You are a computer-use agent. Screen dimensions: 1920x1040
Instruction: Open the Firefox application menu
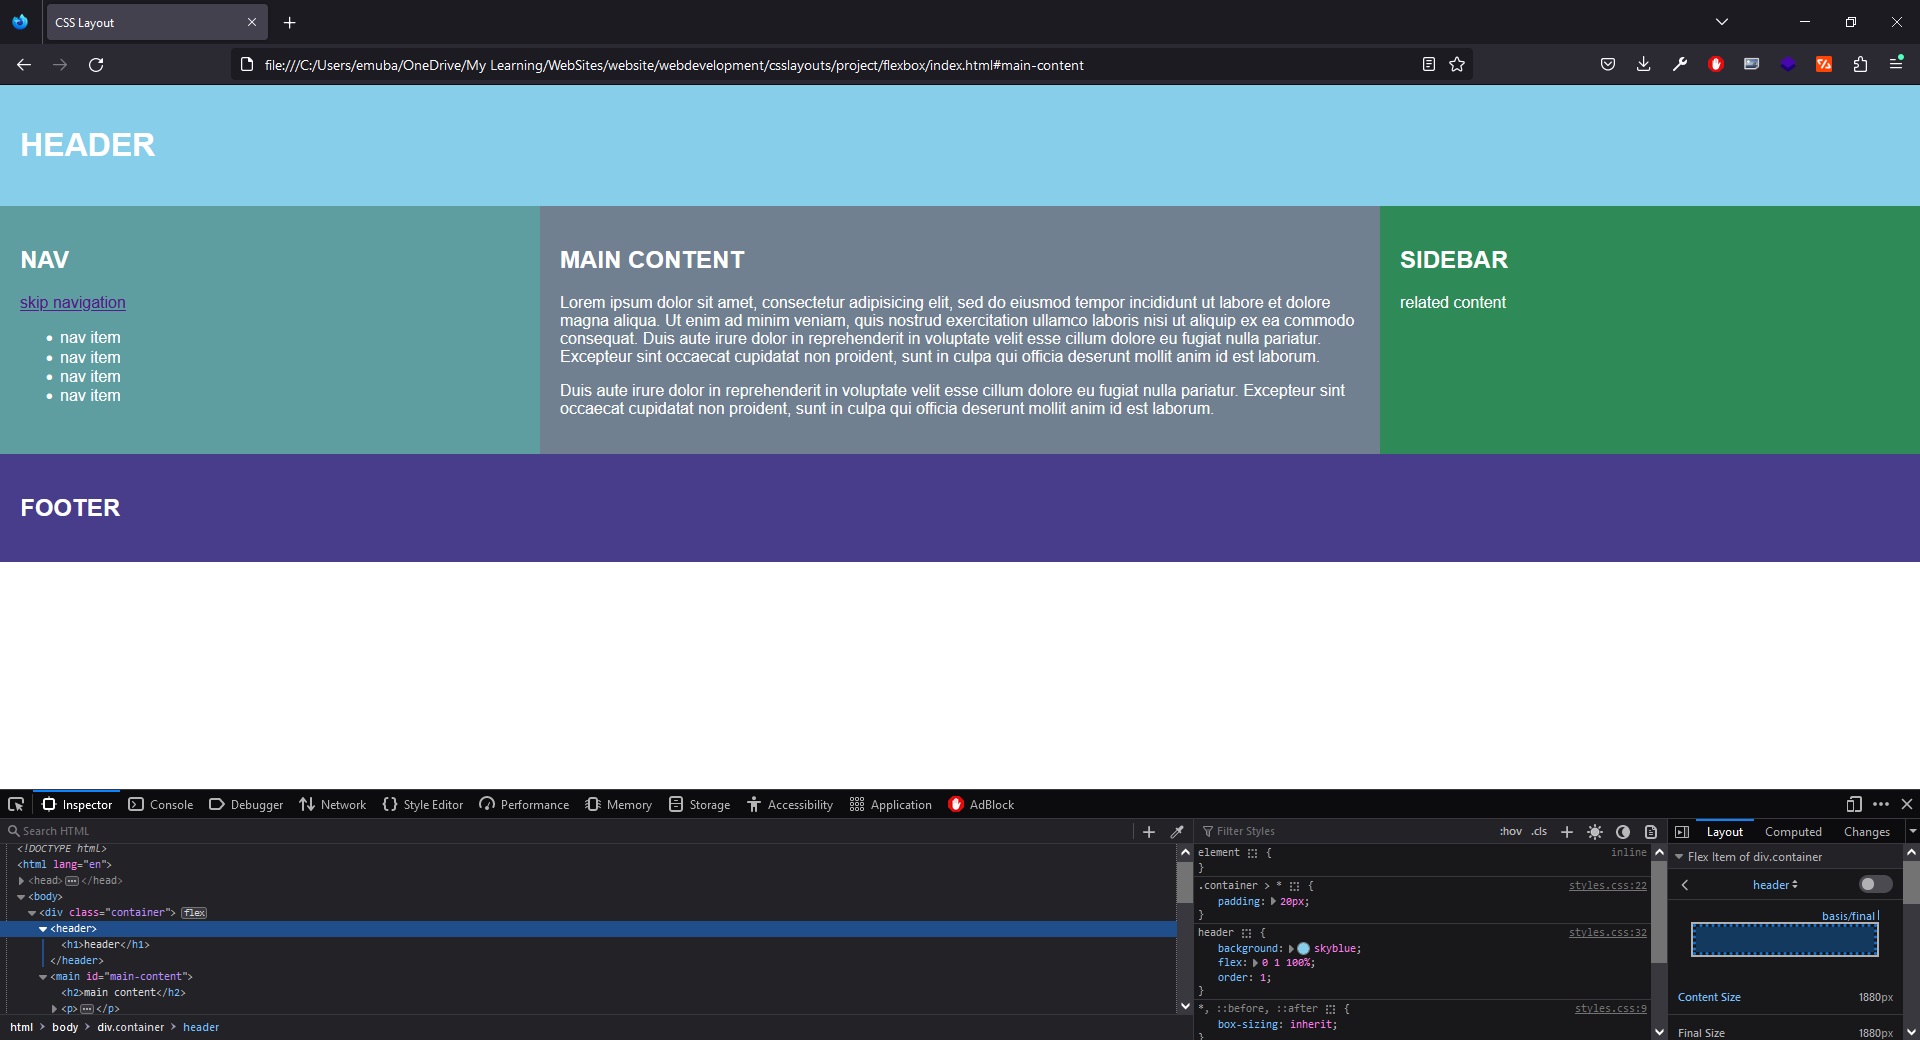click(1896, 65)
